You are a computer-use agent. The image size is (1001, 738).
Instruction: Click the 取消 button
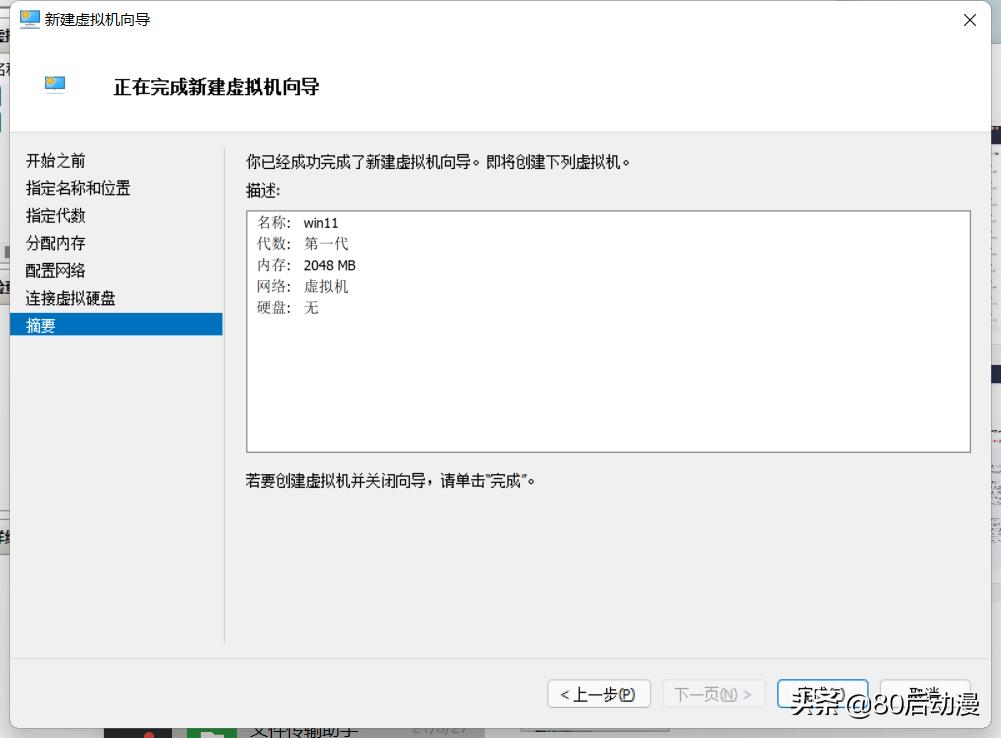click(x=925, y=691)
